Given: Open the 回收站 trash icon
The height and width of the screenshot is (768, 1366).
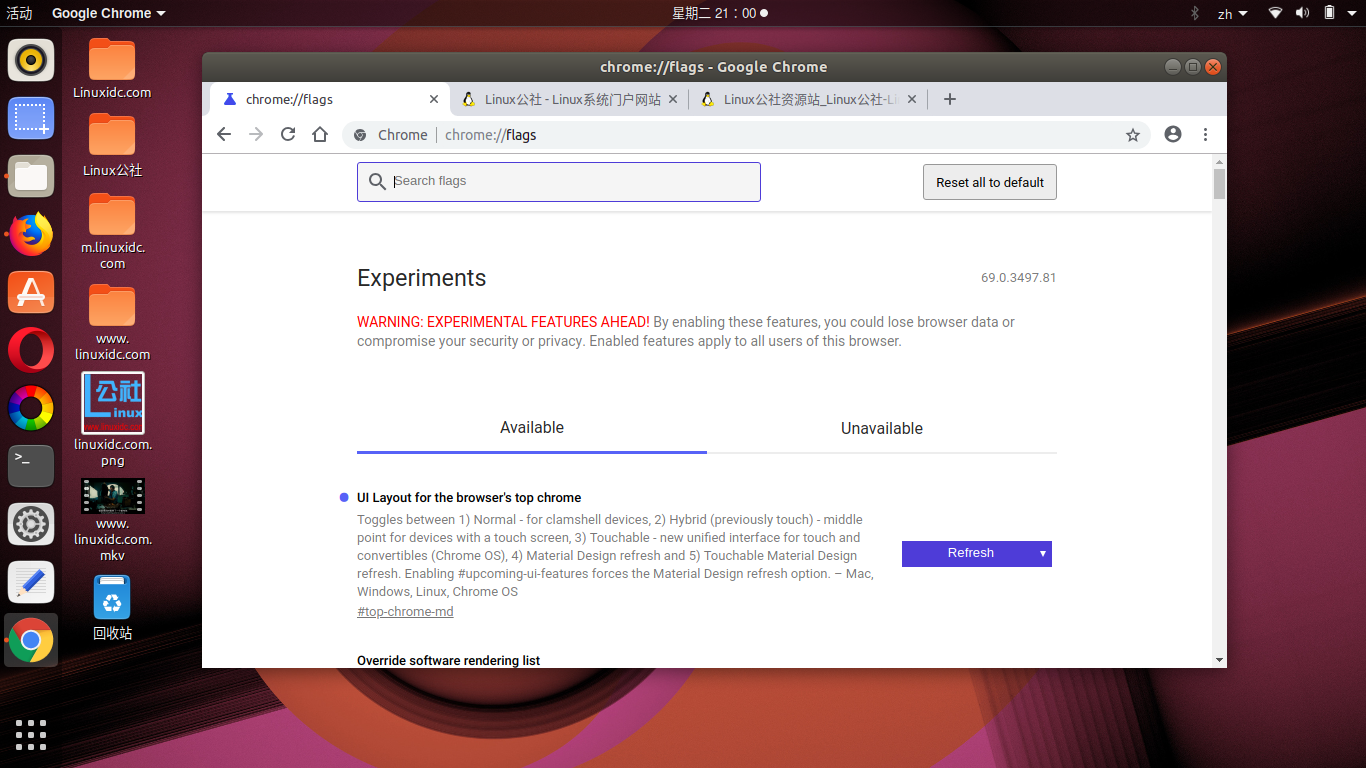Looking at the screenshot, I should pyautogui.click(x=112, y=608).
